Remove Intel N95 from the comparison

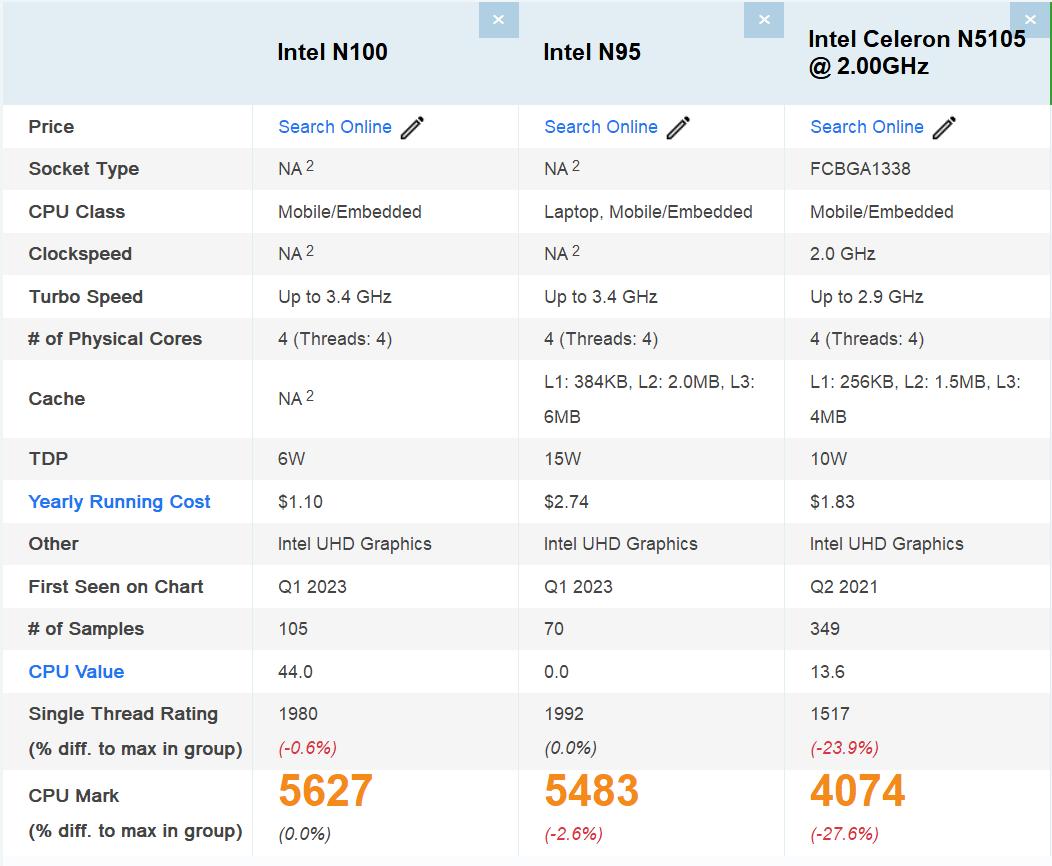point(764,19)
